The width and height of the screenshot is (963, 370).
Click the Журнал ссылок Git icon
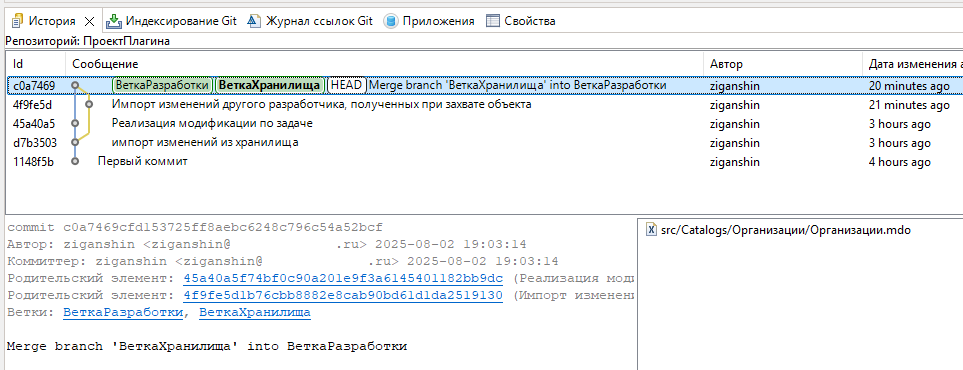point(254,22)
